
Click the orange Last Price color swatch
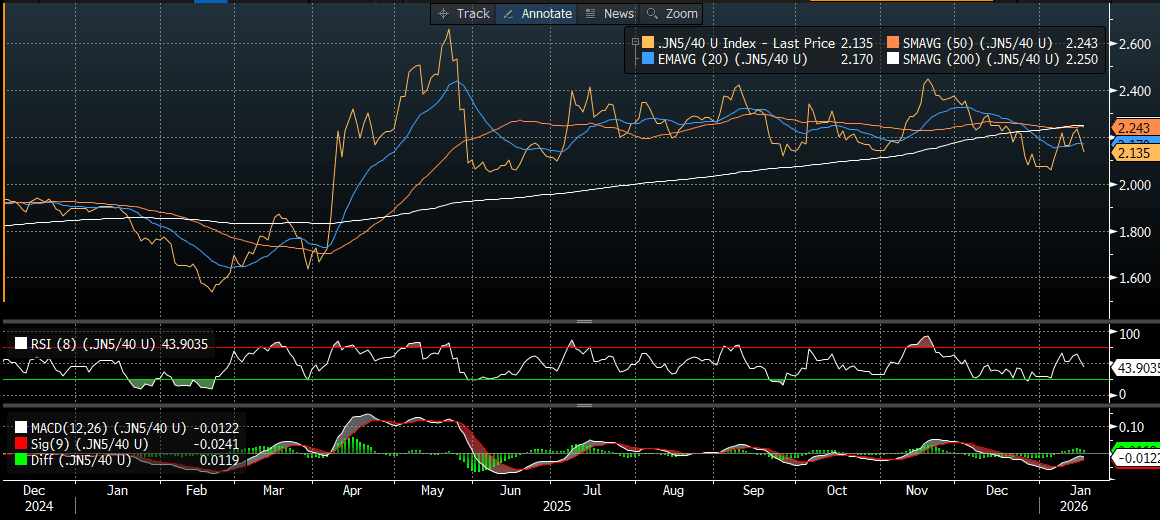tap(648, 43)
